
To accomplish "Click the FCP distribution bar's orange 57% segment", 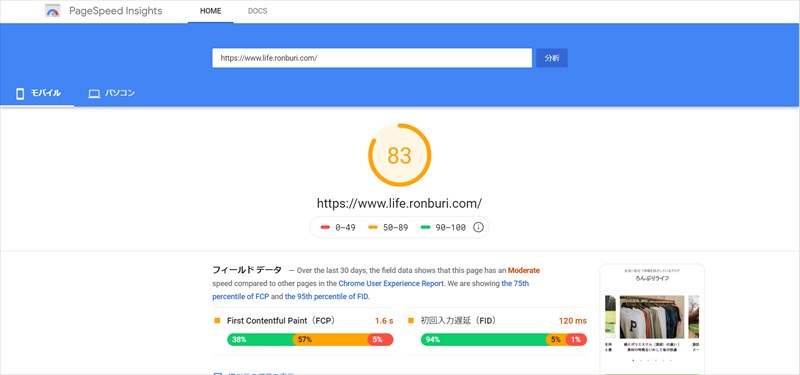I will 332,340.
